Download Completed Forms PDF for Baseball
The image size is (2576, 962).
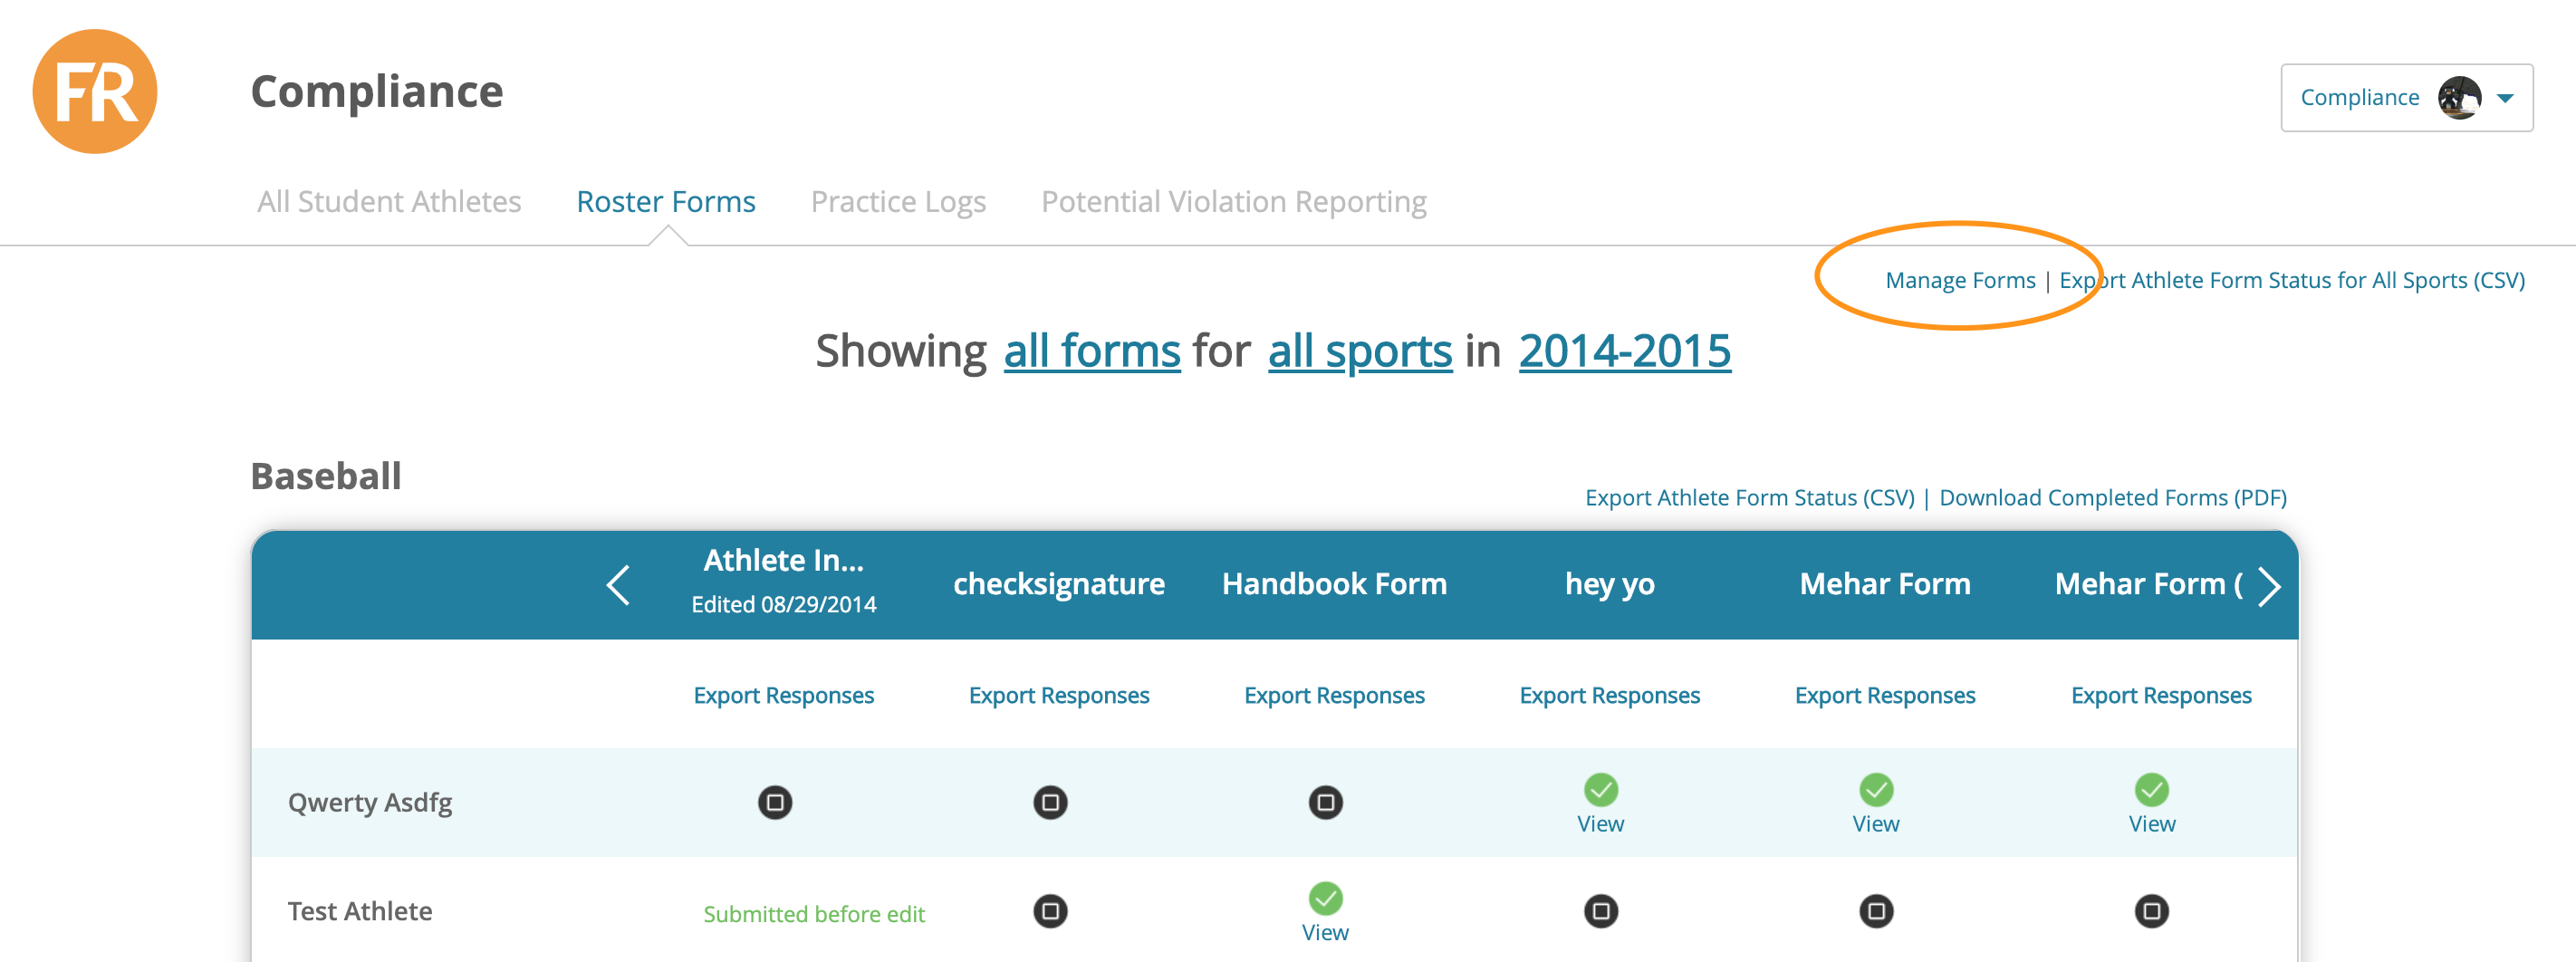coord(2113,498)
